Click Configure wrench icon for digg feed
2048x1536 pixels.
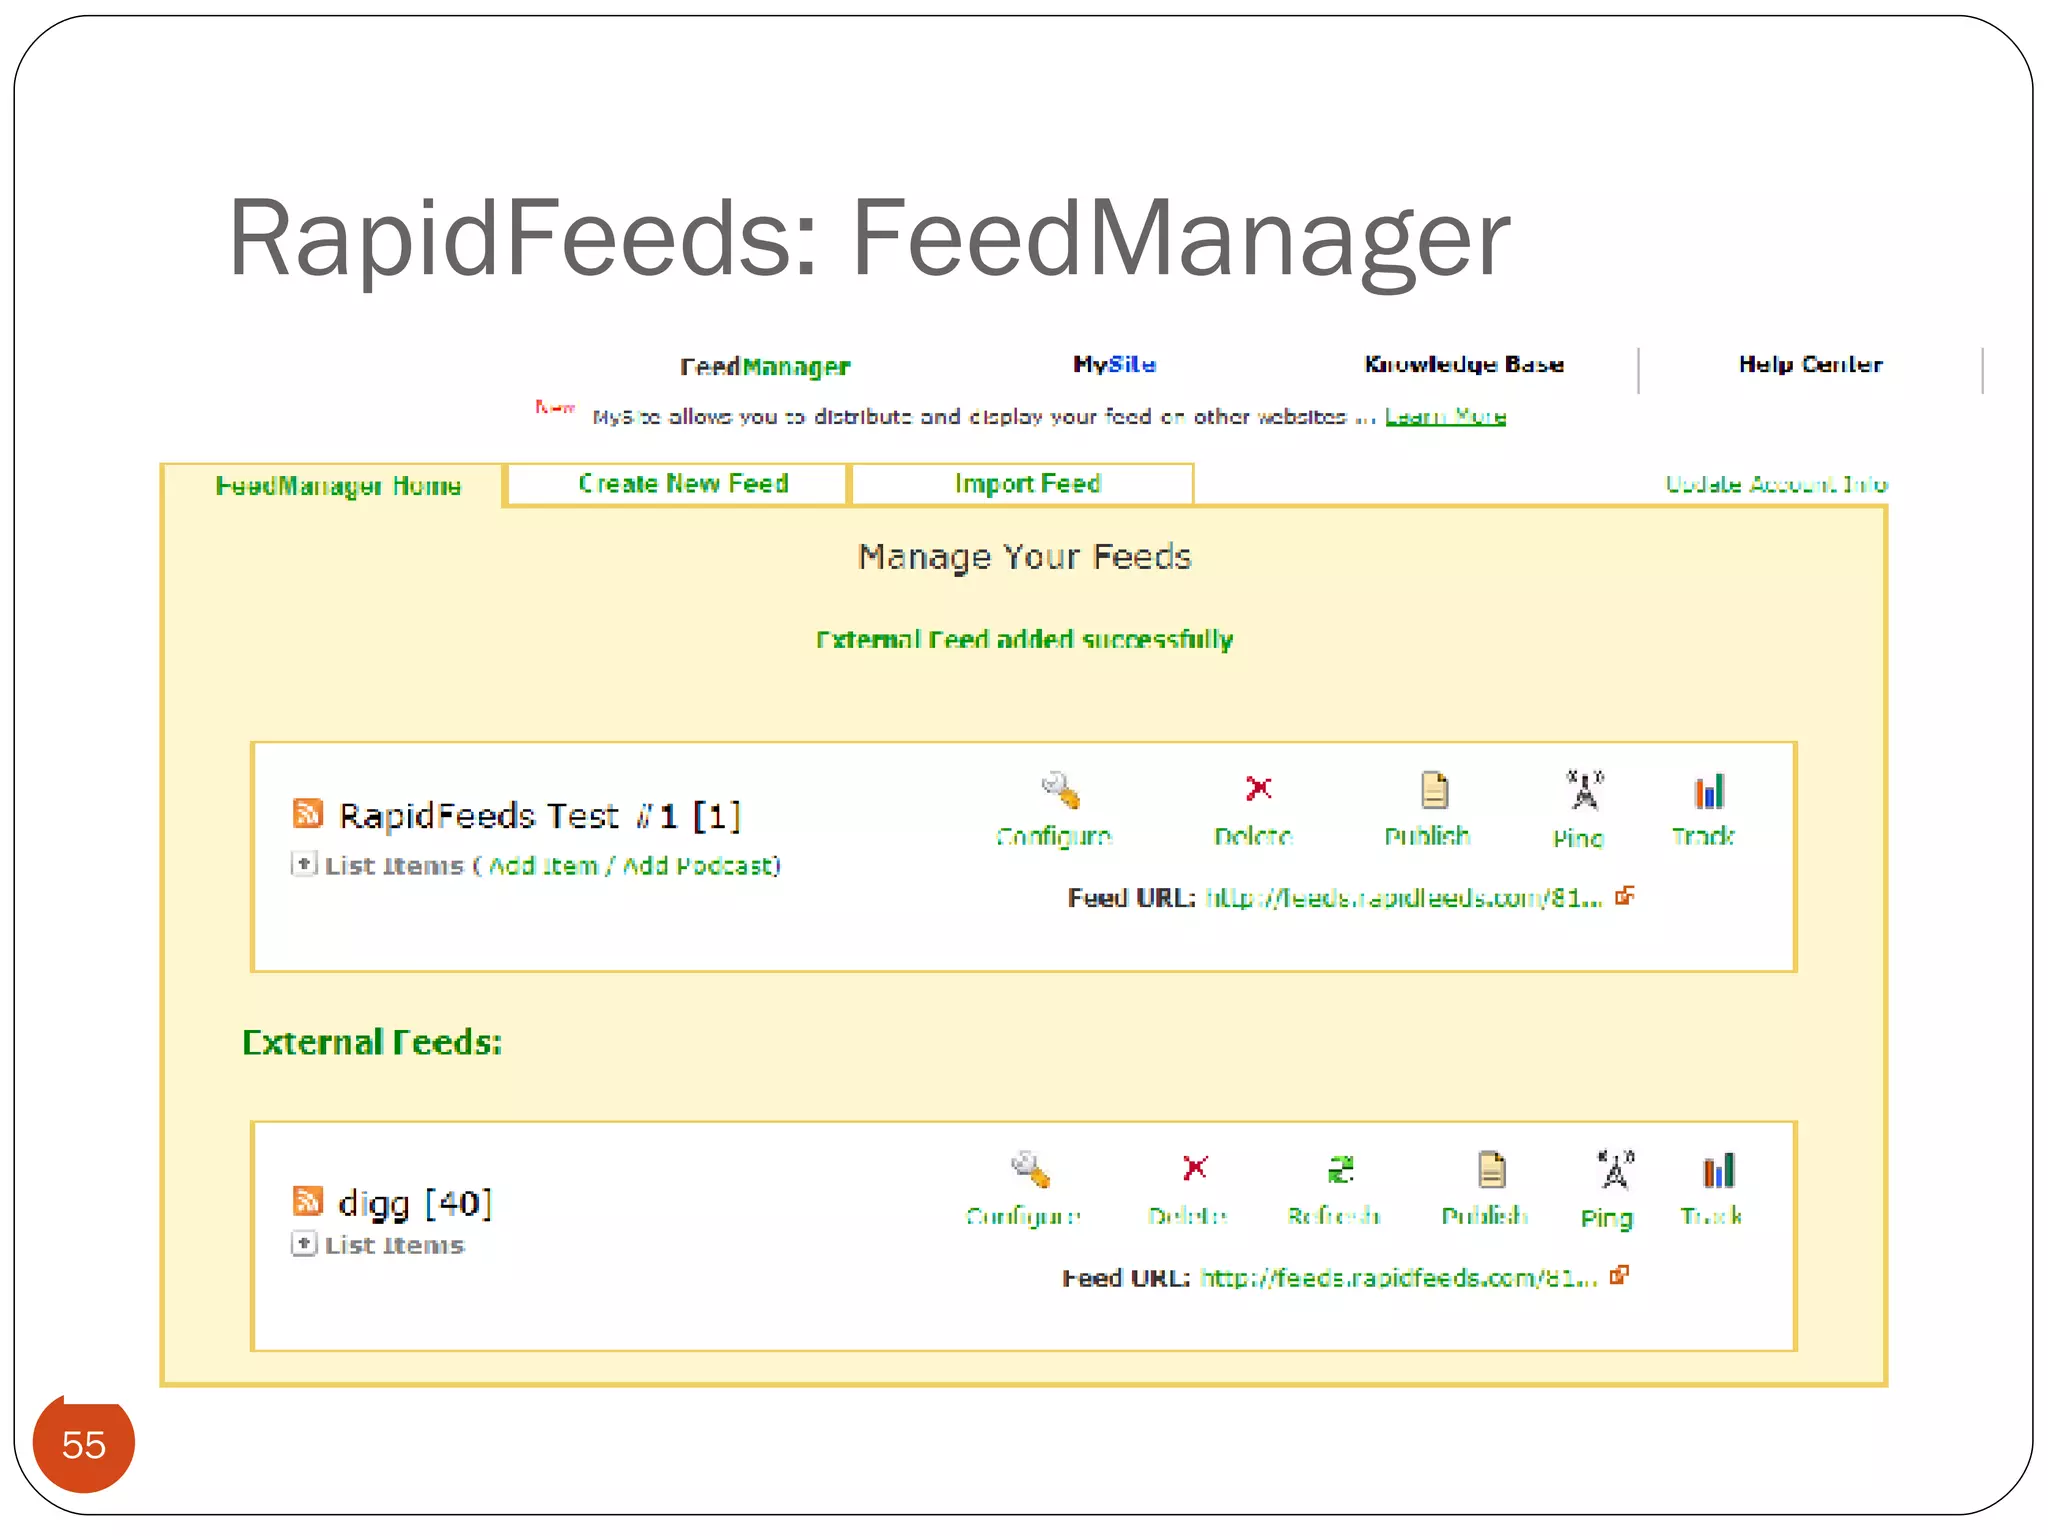coord(1030,1169)
